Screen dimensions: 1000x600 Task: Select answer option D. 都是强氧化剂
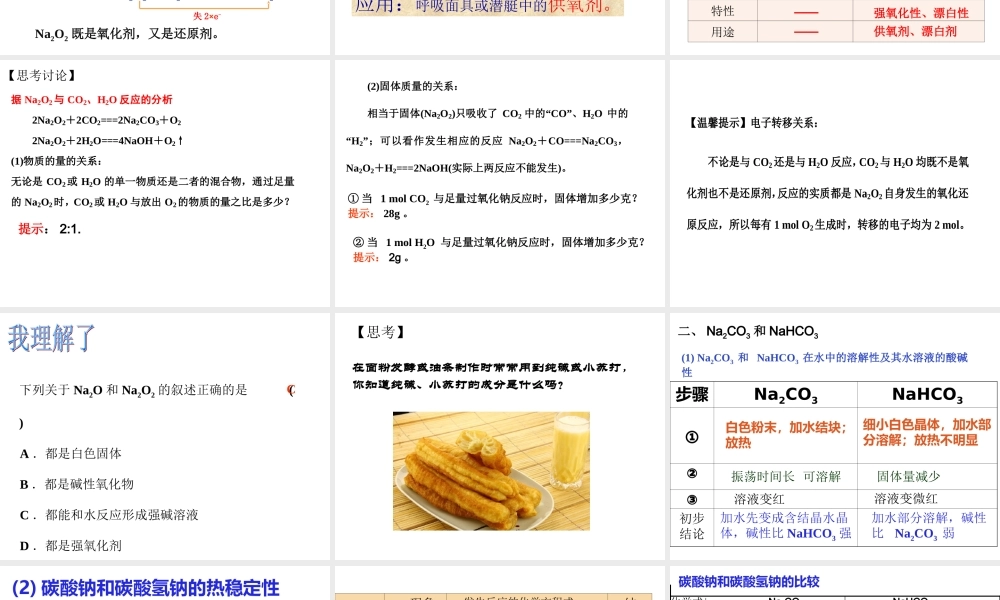70,545
